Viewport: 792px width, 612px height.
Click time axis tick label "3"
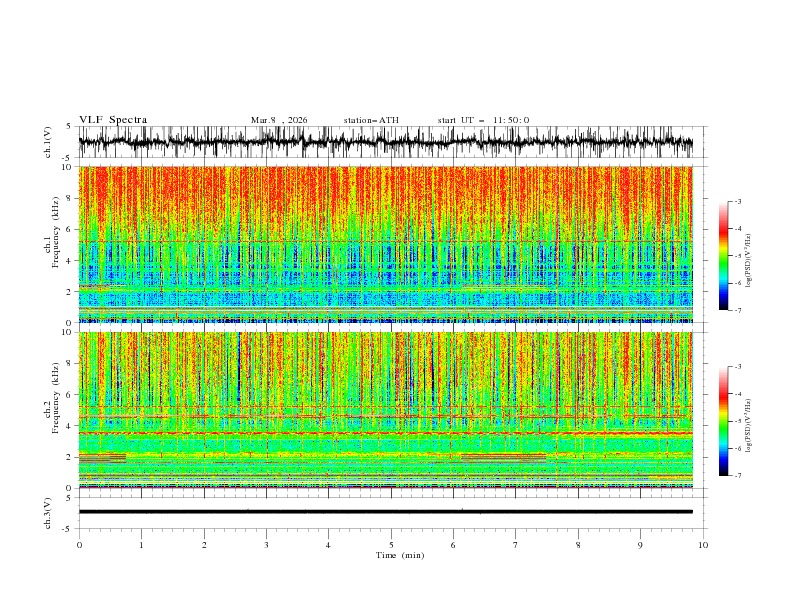(266, 545)
